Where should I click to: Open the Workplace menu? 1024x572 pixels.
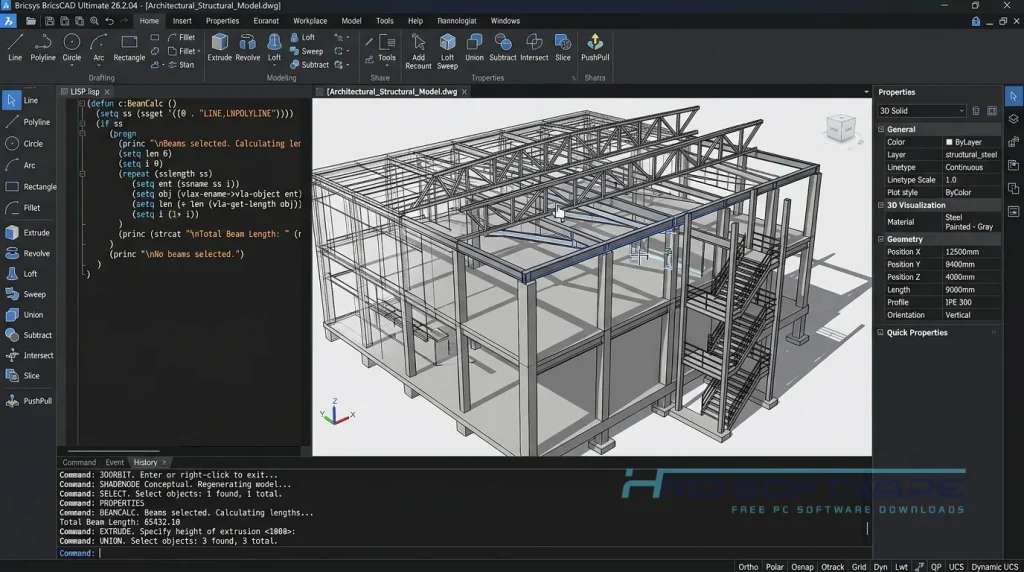(310, 21)
